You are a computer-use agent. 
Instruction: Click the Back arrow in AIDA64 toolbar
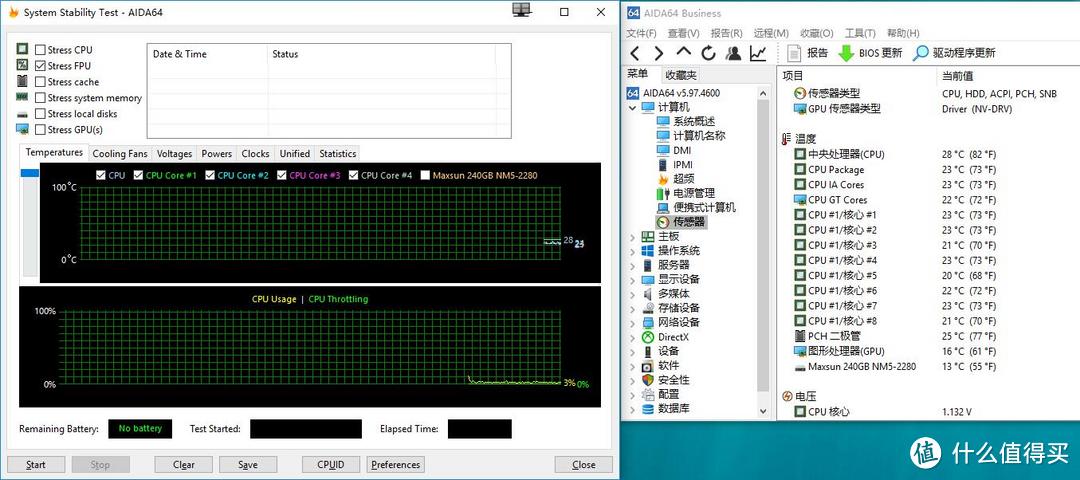[635, 53]
